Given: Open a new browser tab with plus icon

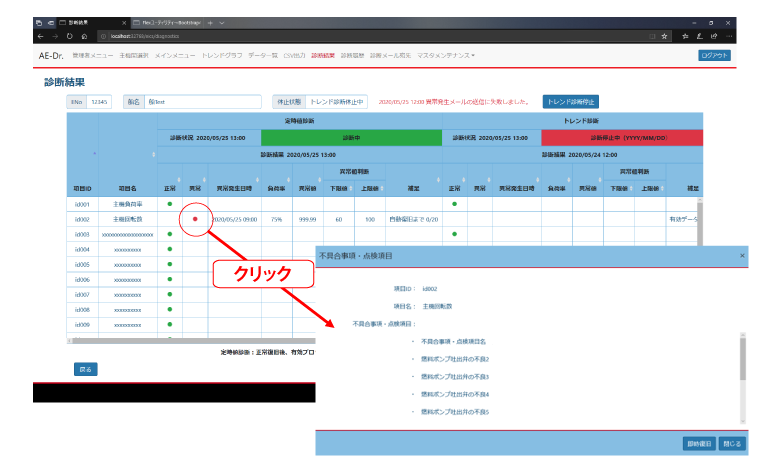Looking at the screenshot, I should 209,21.
